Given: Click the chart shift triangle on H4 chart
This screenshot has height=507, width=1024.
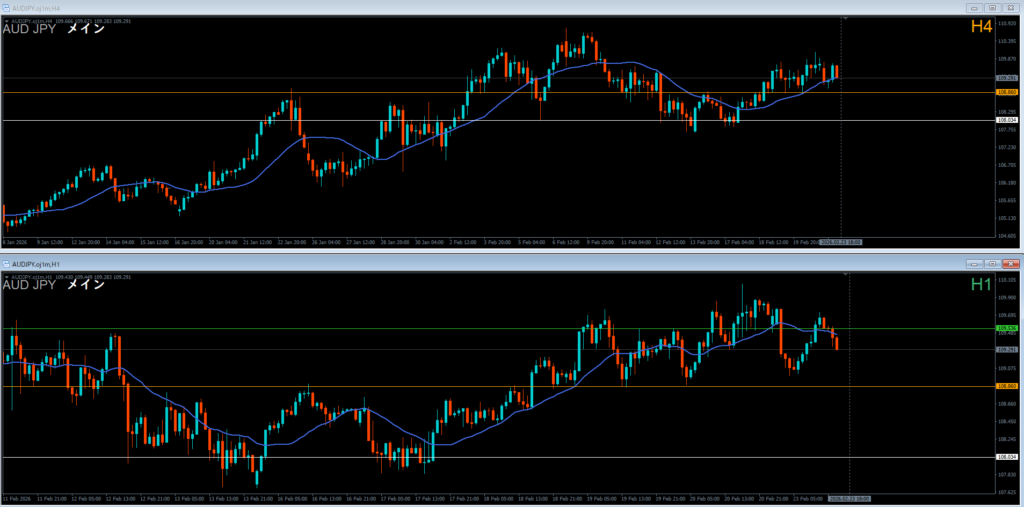Looking at the screenshot, I should point(846,18).
